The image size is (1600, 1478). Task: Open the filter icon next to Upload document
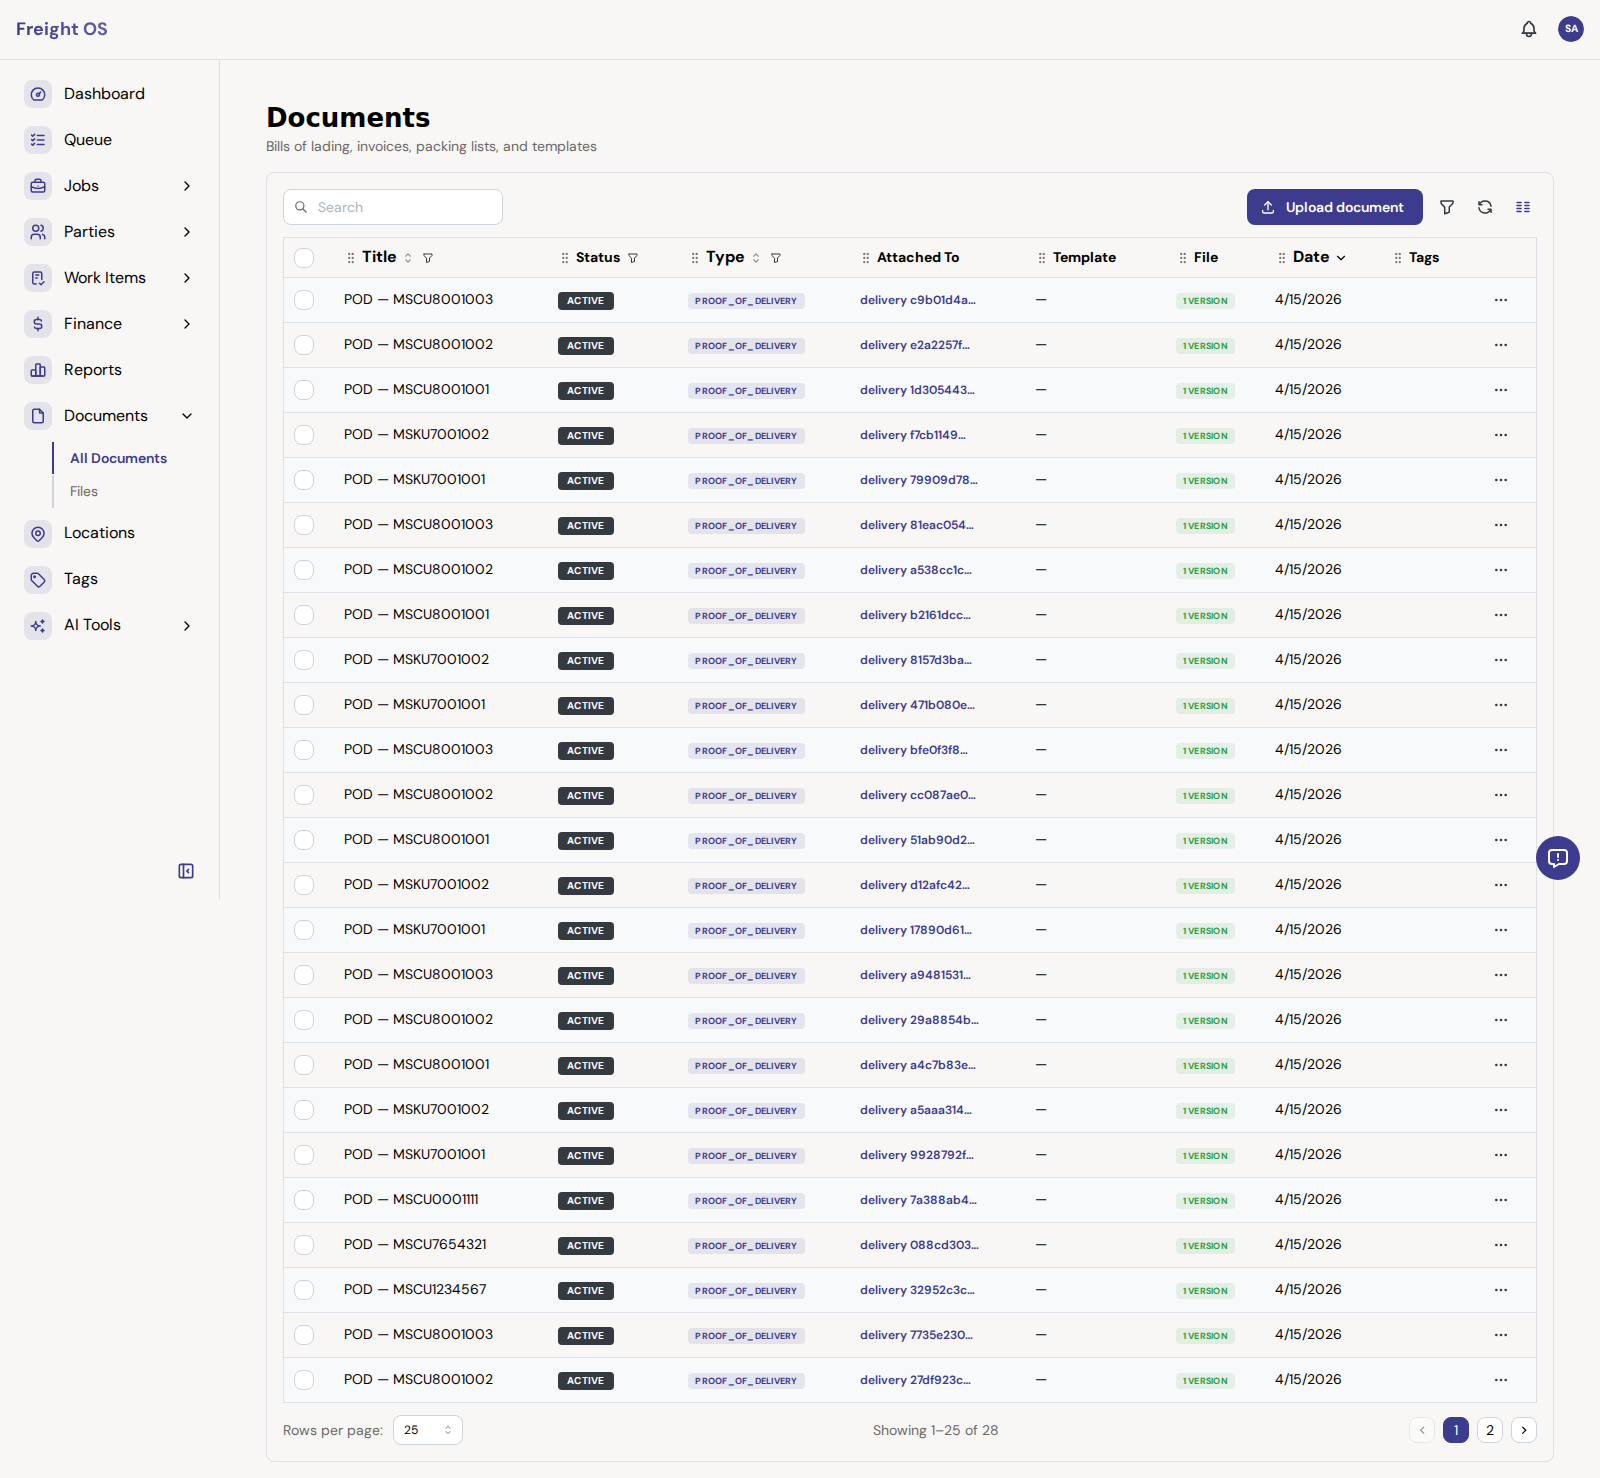coord(1446,207)
